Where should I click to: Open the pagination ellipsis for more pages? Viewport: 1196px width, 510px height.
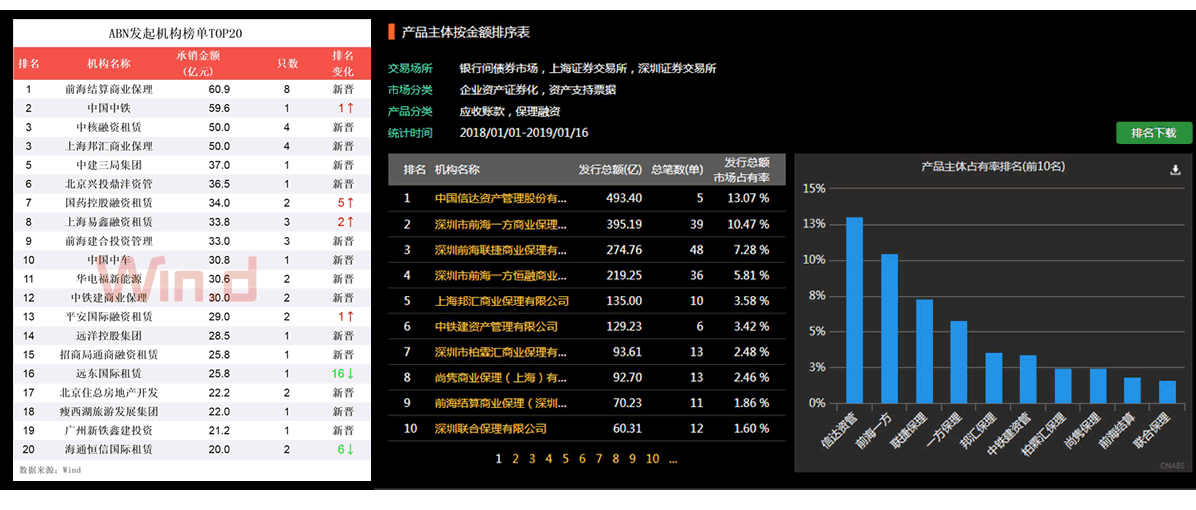pyautogui.click(x=673, y=460)
